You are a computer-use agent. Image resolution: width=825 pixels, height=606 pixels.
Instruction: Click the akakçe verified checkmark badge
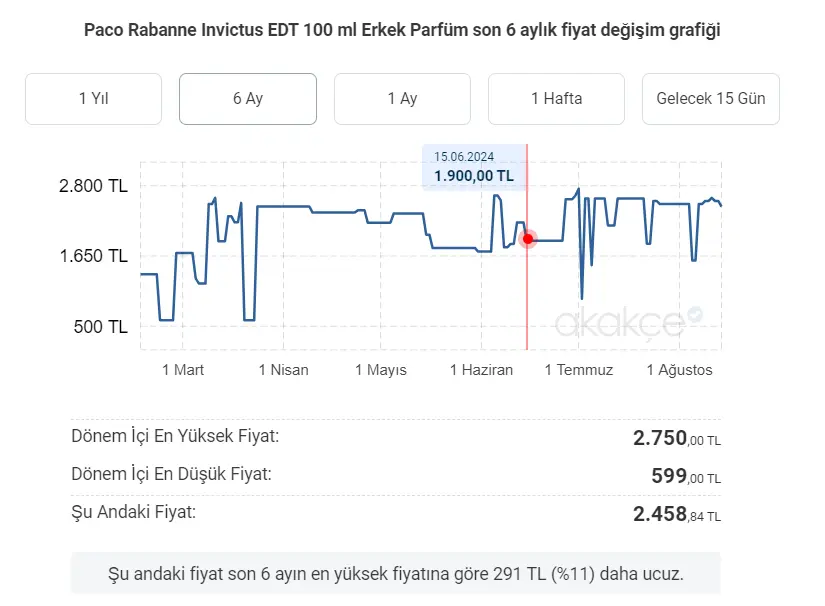pyautogui.click(x=695, y=315)
